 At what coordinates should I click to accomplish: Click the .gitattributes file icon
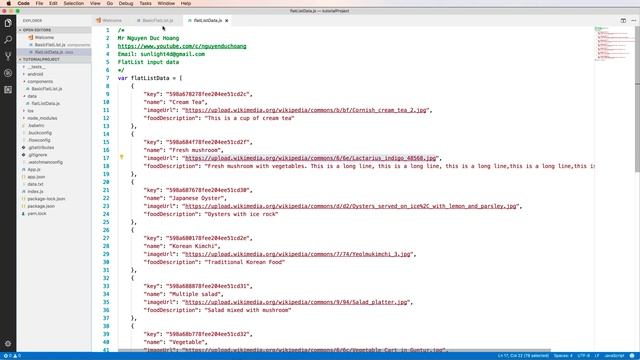[x=24, y=147]
